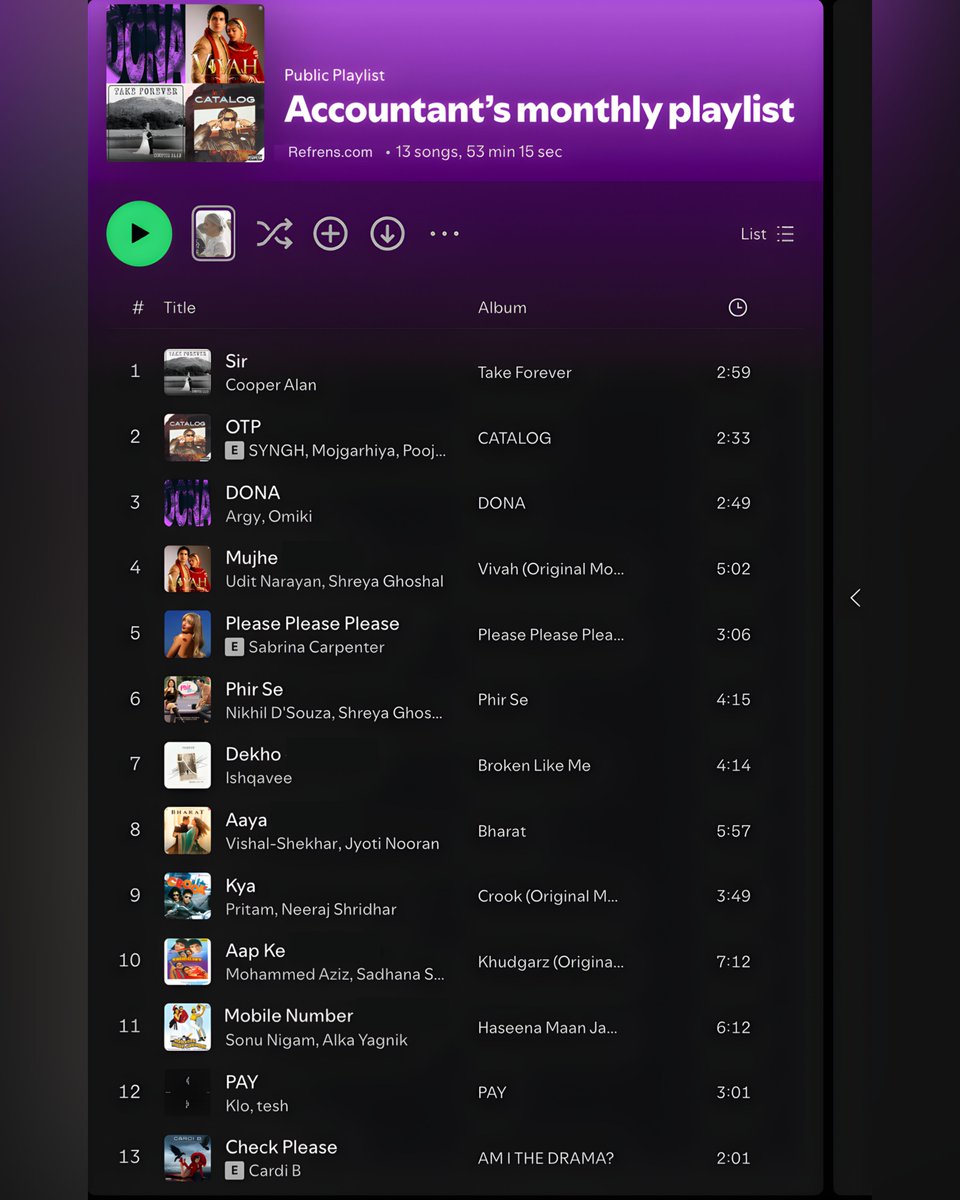The height and width of the screenshot is (1200, 960).
Task: Click PAY track cover art
Action: [x=187, y=1093]
